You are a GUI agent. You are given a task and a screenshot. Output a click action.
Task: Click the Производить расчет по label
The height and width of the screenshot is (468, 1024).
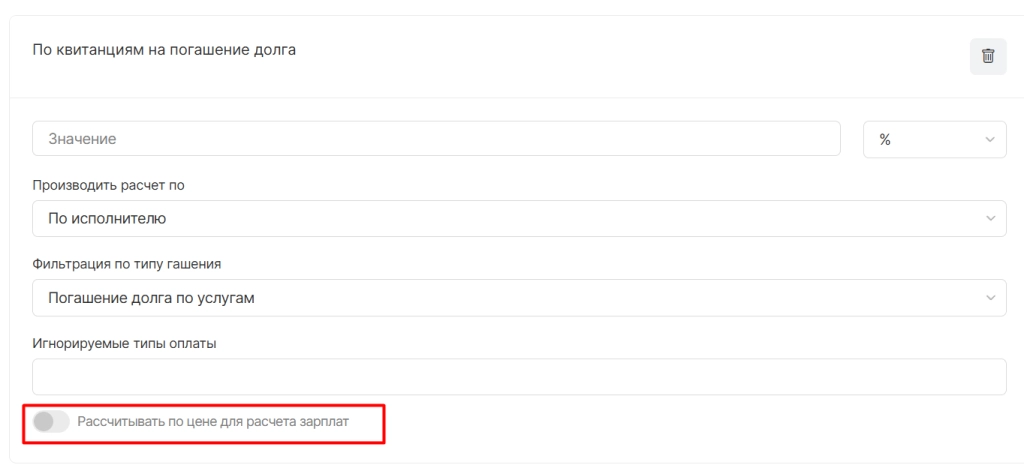tap(108, 185)
